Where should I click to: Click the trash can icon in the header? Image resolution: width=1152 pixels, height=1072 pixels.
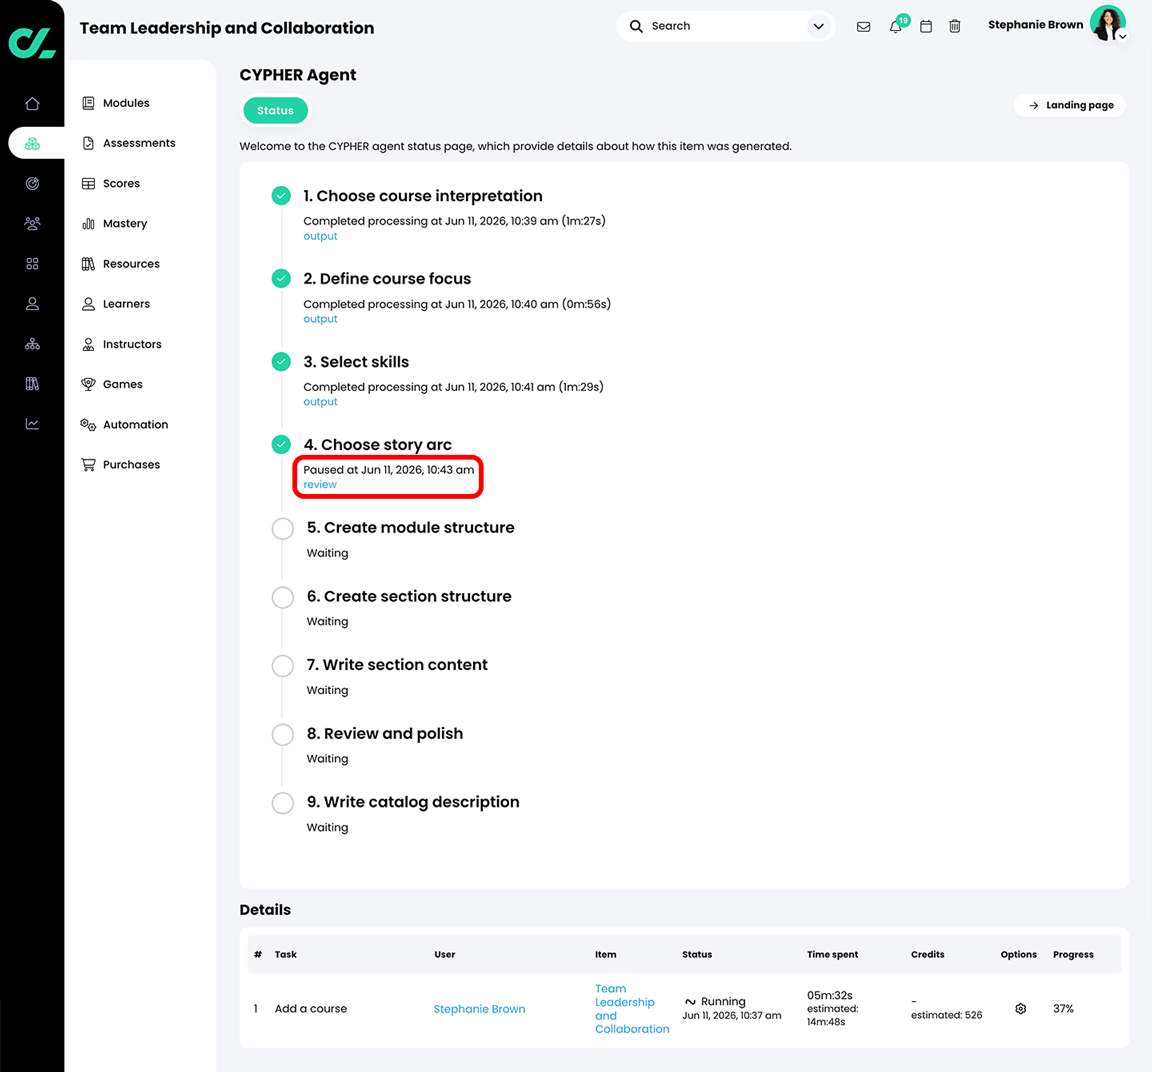[x=954, y=26]
